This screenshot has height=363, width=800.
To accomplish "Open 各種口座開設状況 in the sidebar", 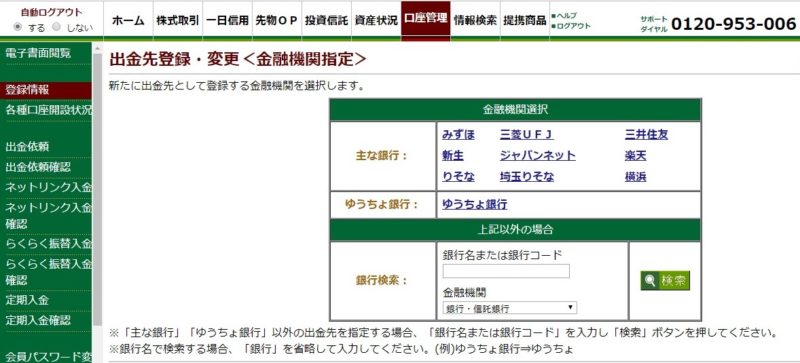I will click(x=49, y=110).
